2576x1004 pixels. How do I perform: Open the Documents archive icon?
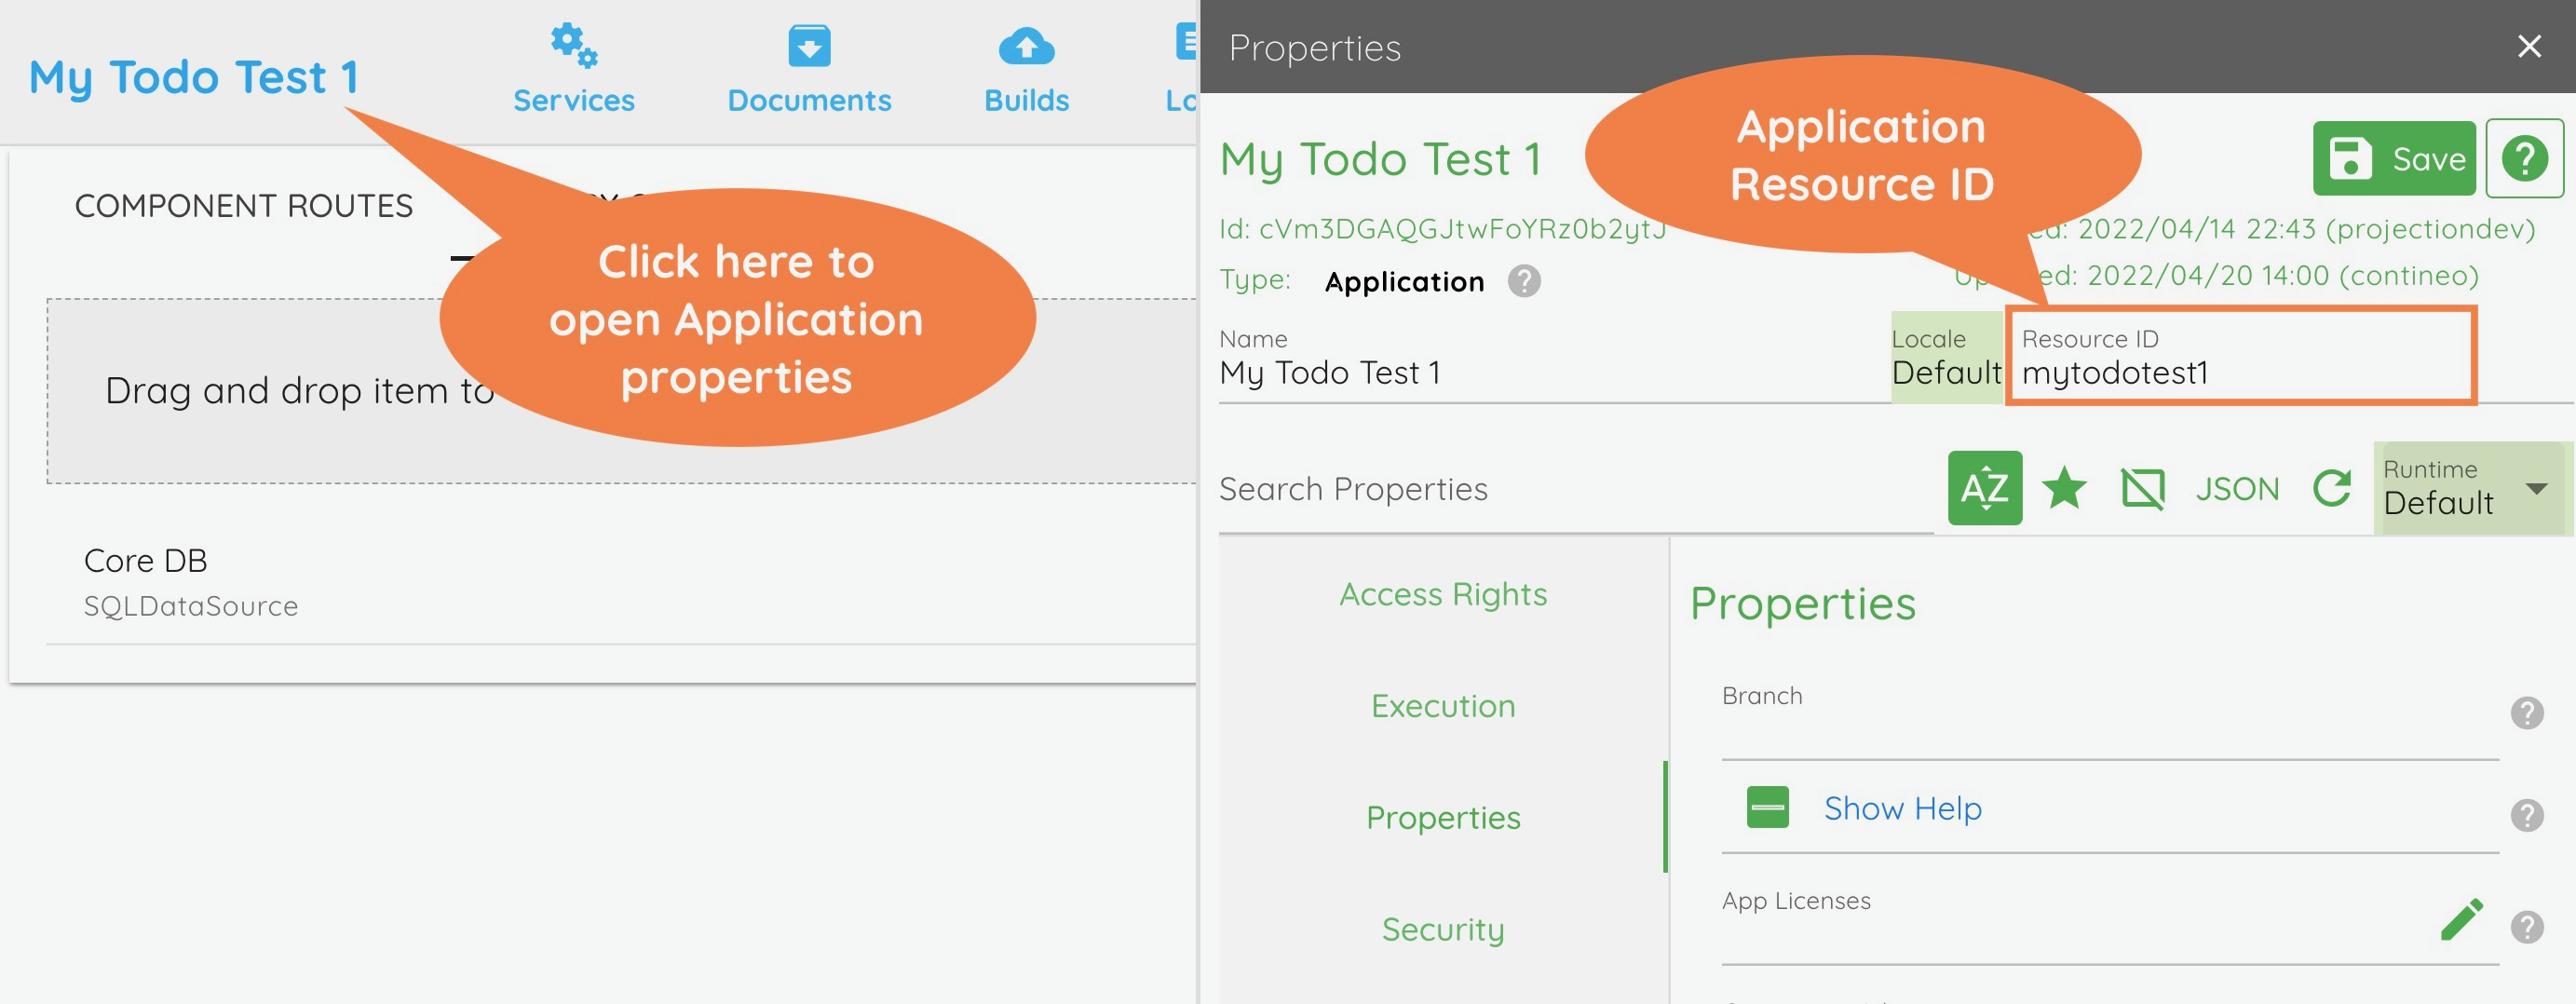pos(808,46)
